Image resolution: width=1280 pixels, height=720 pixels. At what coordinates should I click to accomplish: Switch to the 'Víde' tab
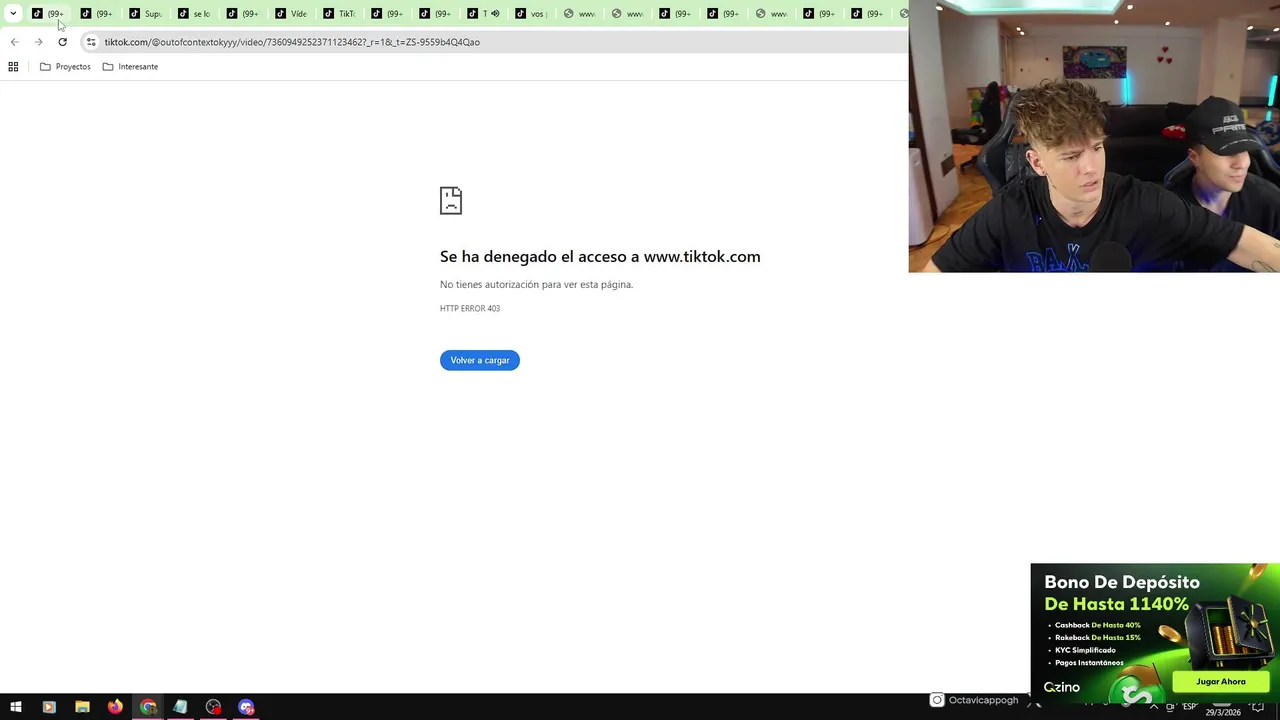click(x=291, y=13)
